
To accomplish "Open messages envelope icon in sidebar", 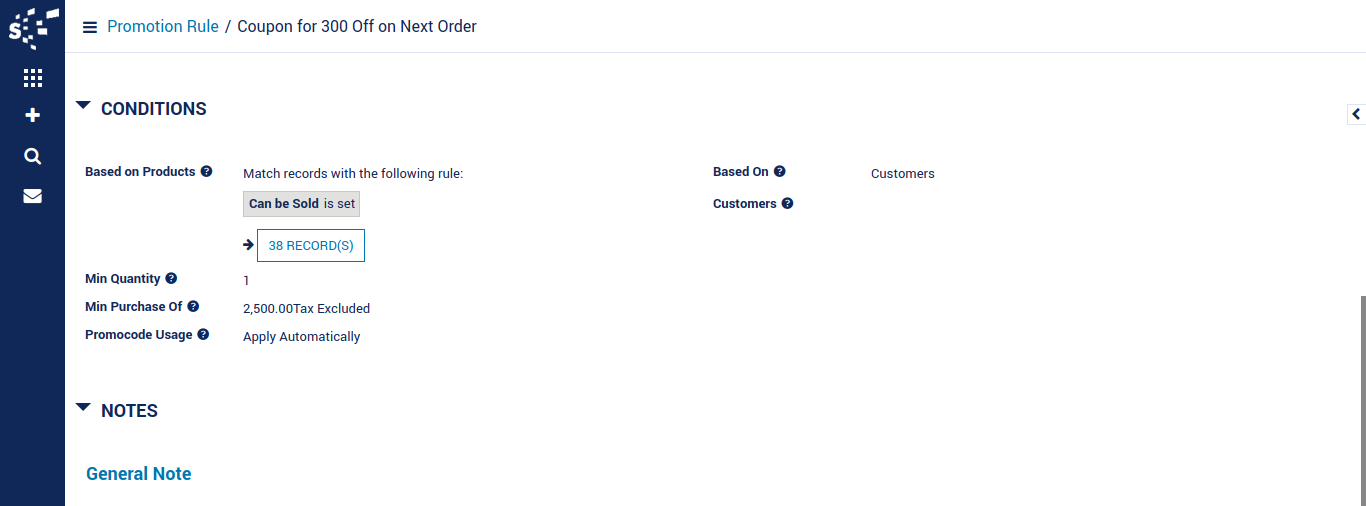I will (x=33, y=196).
